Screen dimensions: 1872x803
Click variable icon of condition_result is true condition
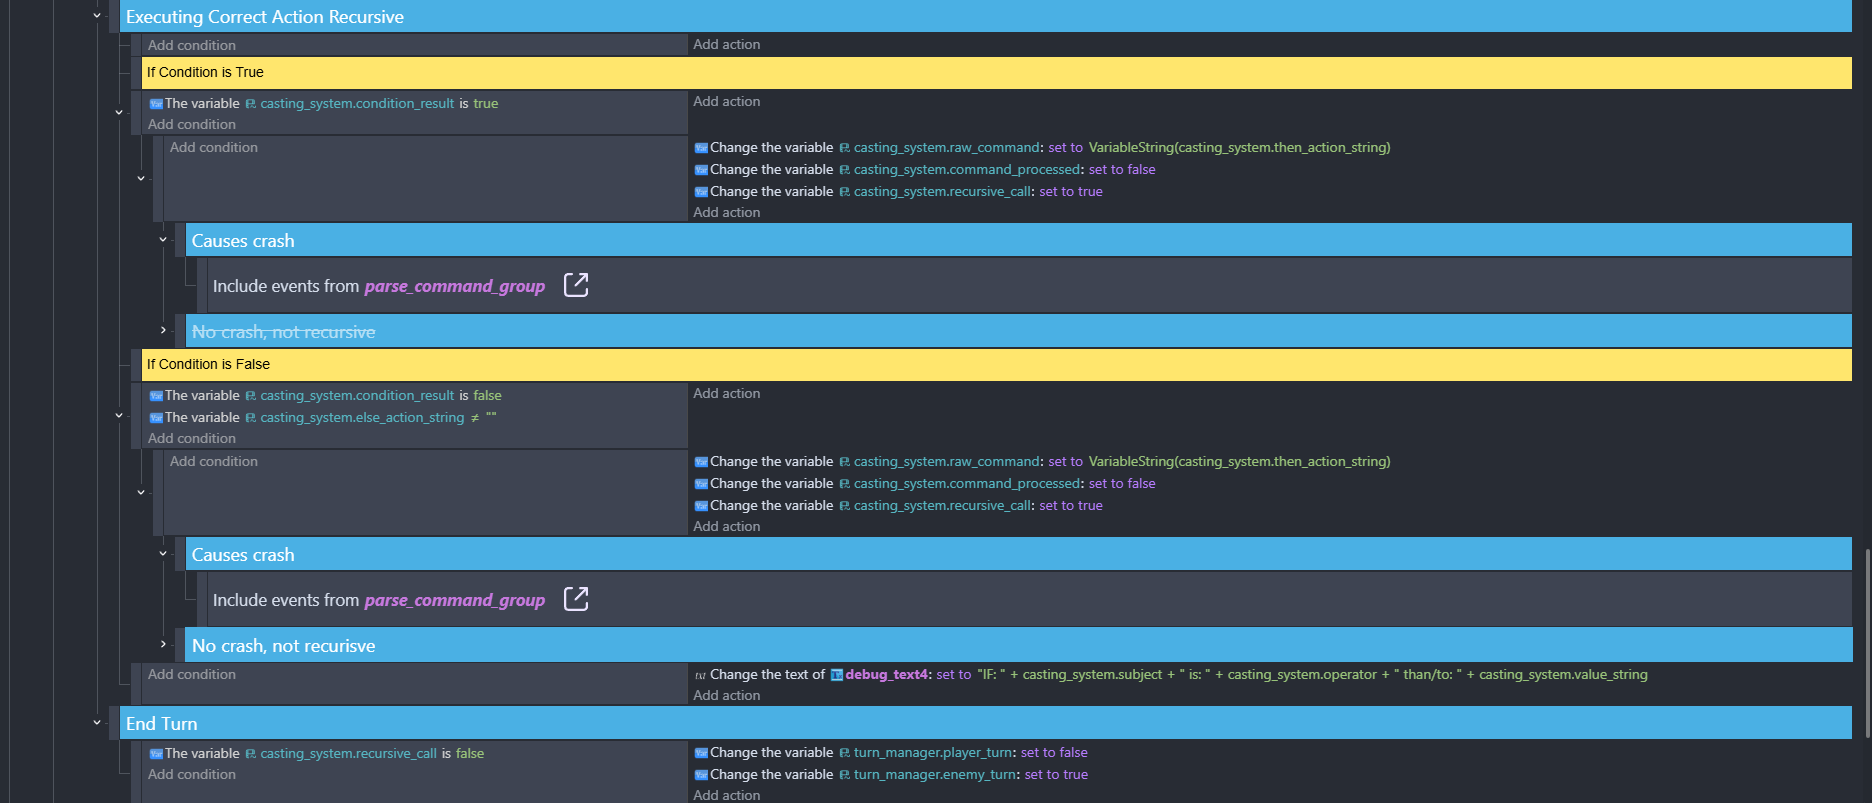(156, 104)
